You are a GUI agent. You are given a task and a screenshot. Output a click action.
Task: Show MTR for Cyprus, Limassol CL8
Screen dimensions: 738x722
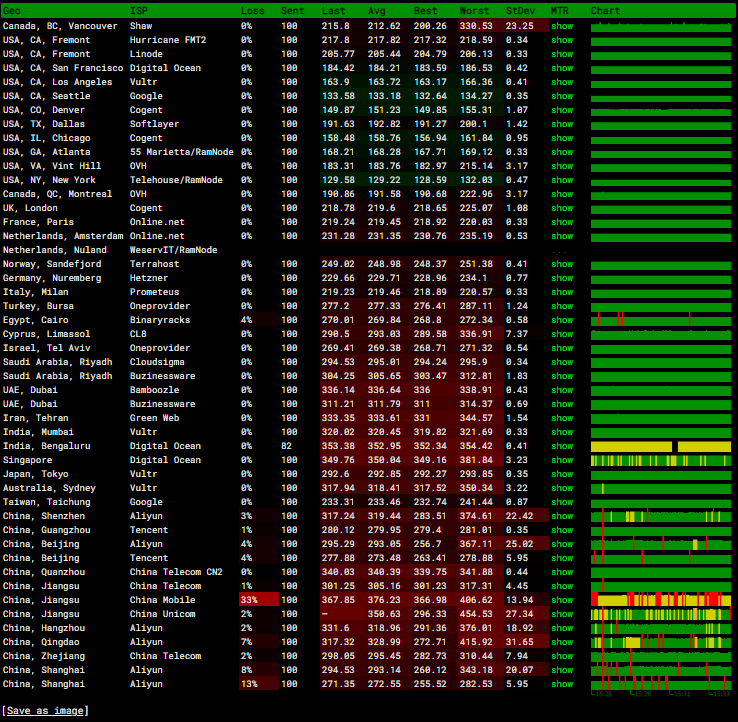(562, 334)
